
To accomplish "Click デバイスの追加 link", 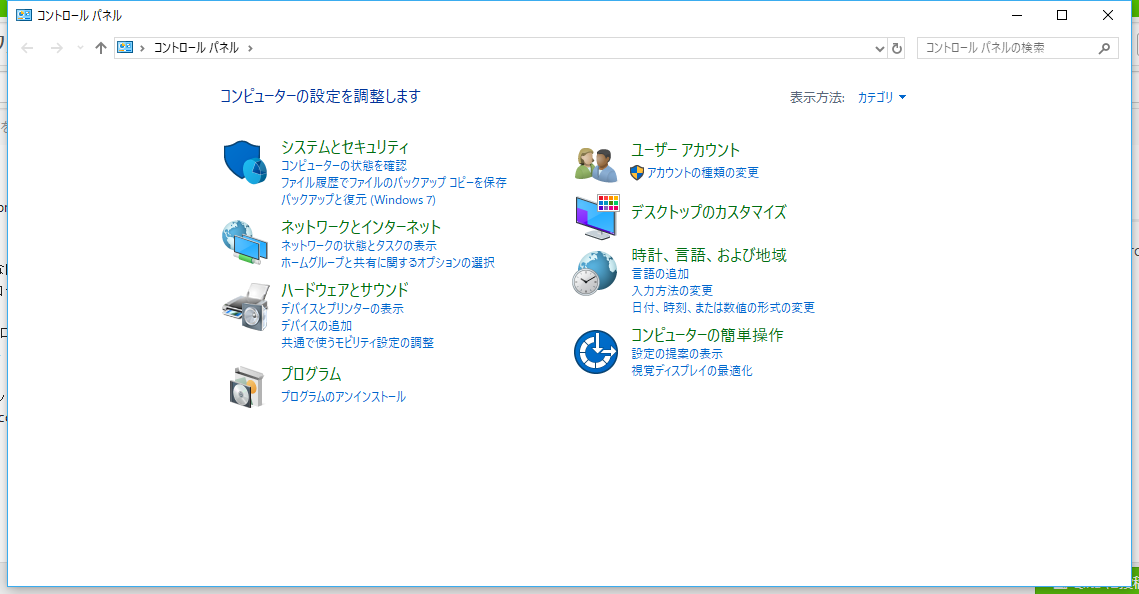I will pos(317,326).
